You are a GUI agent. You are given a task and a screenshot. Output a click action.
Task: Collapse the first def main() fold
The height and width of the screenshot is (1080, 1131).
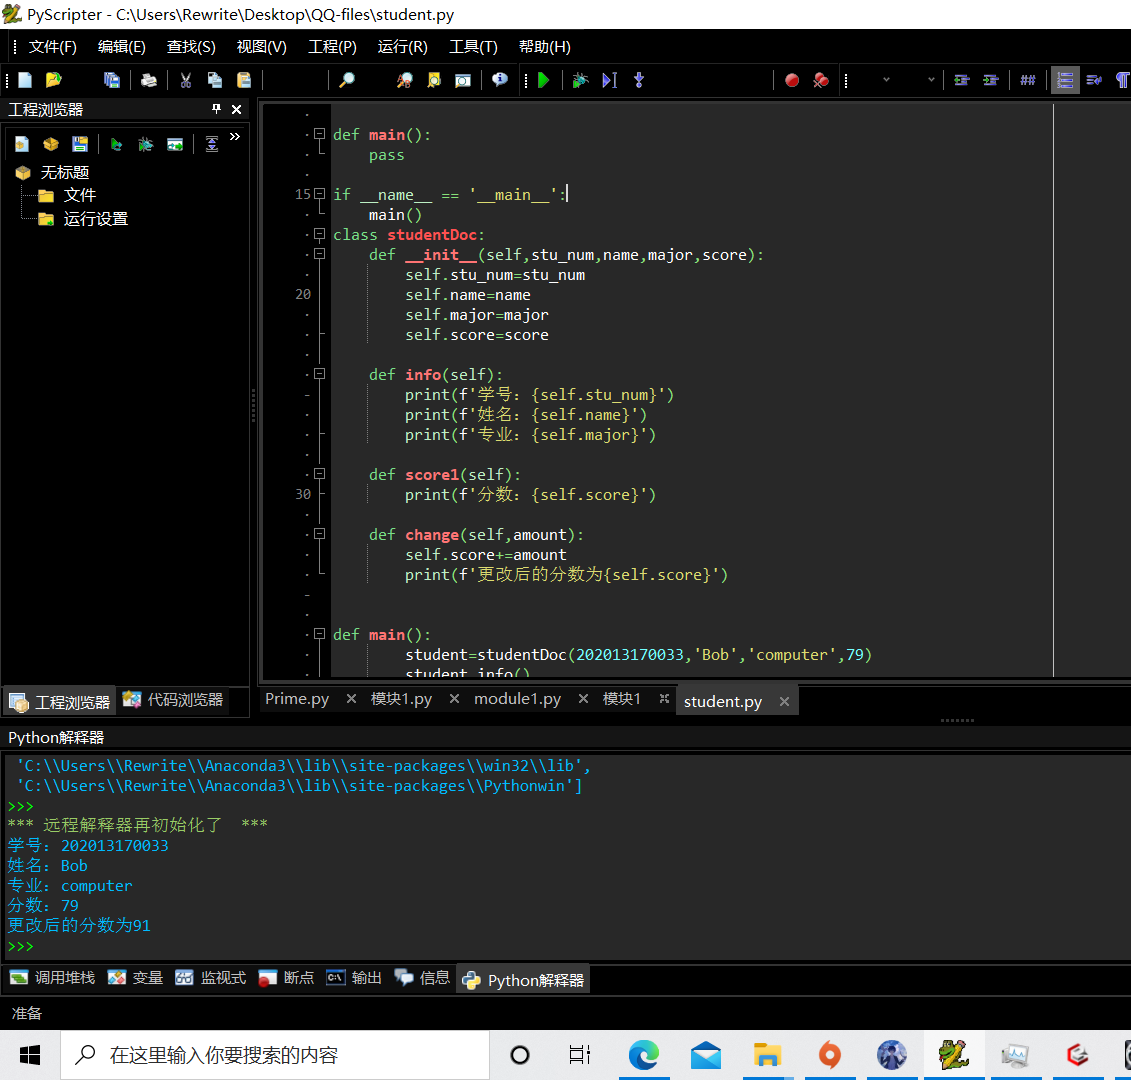tap(320, 134)
